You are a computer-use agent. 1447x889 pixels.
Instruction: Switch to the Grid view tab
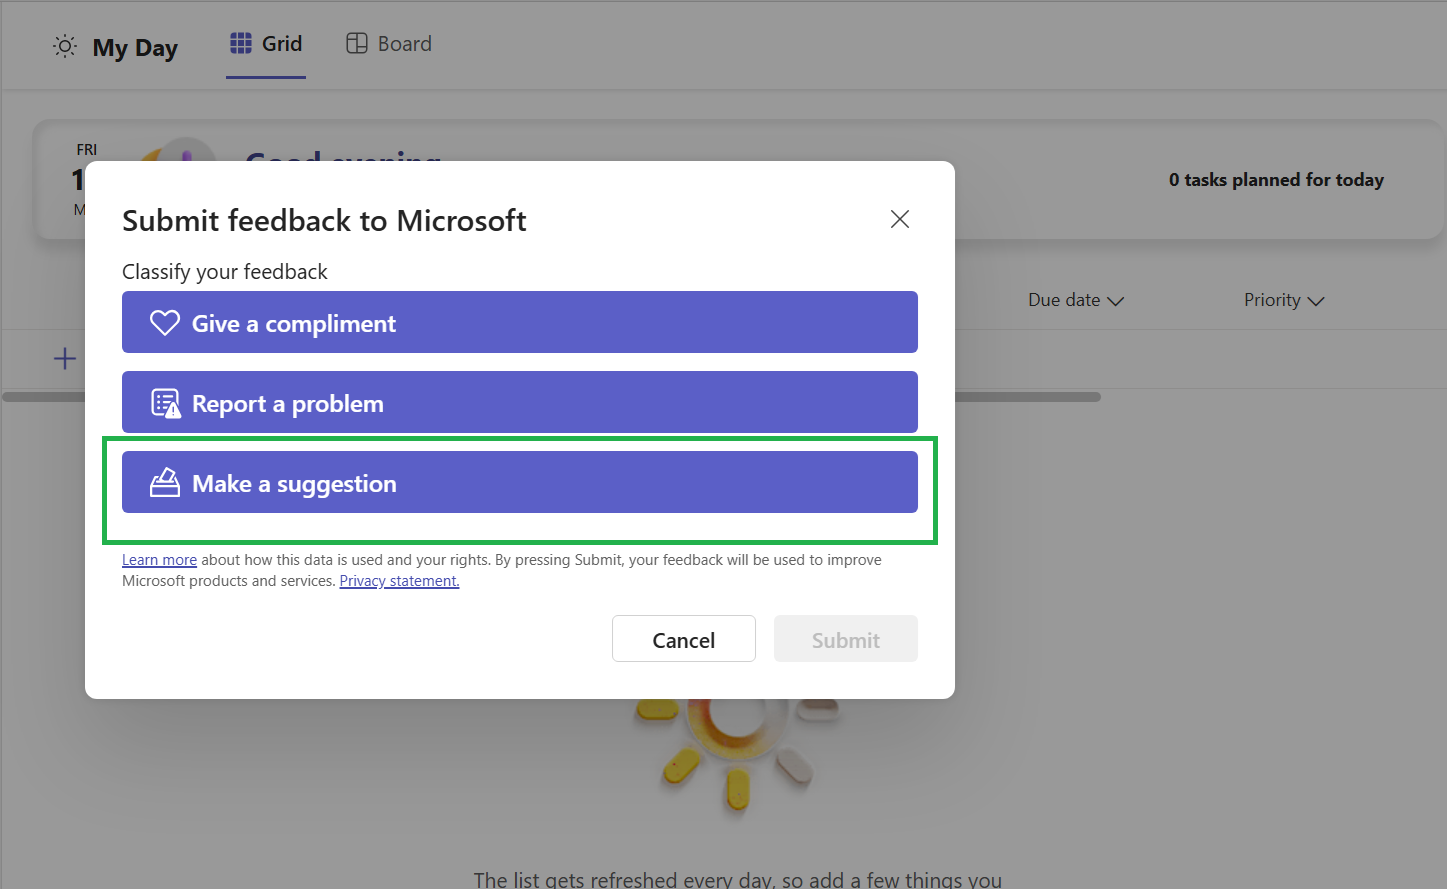[x=266, y=44]
